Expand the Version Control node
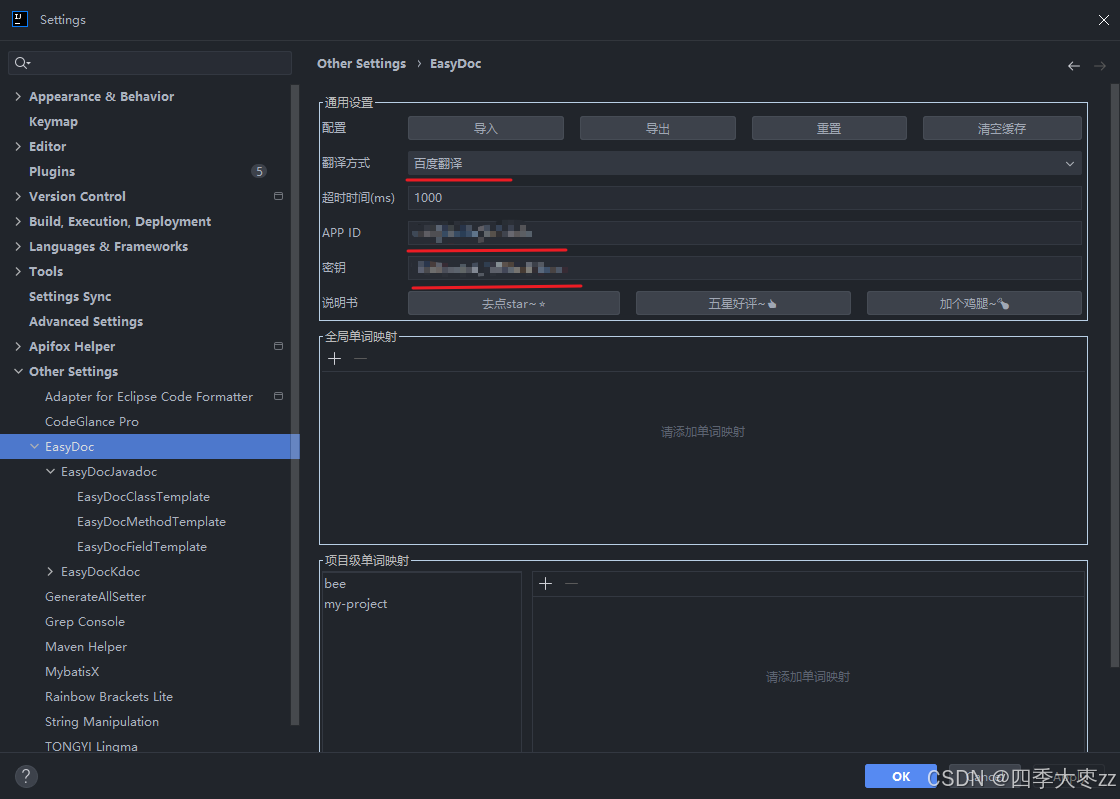 pos(18,196)
